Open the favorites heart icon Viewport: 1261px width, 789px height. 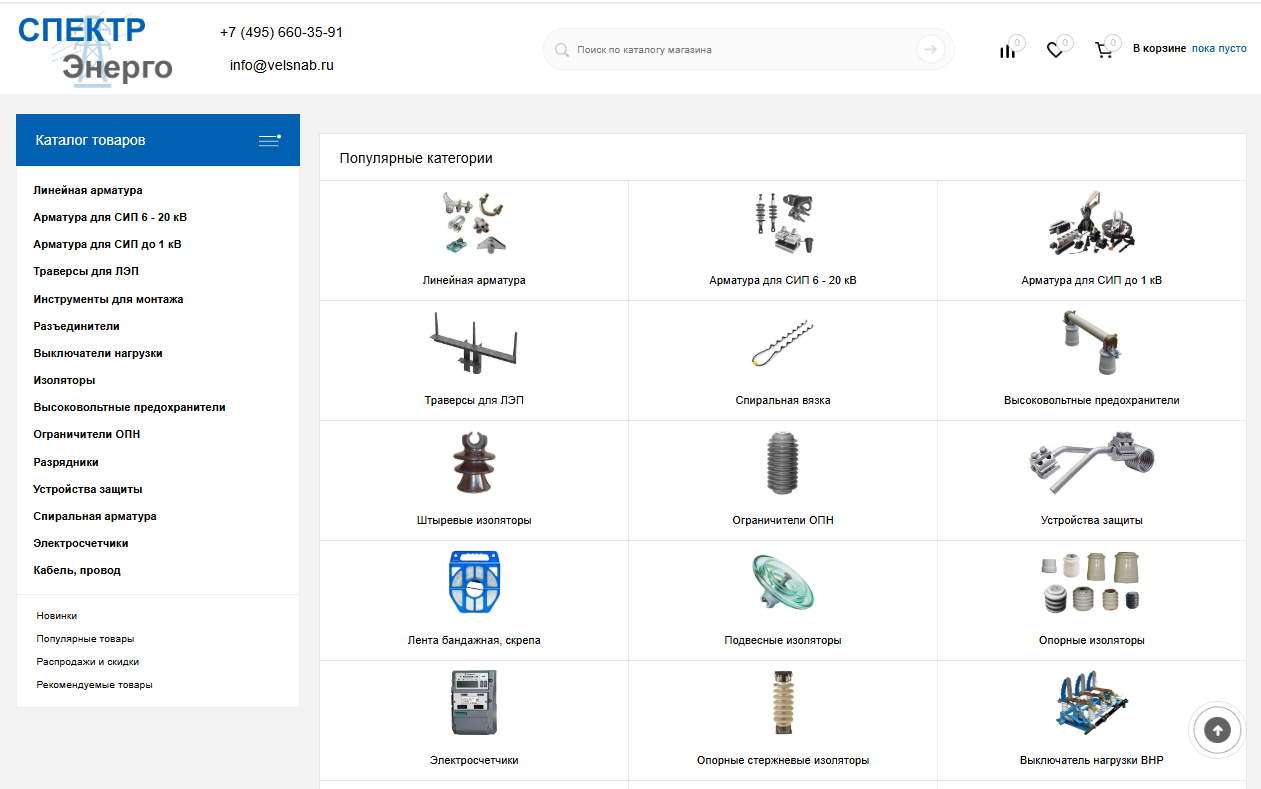click(x=1055, y=50)
